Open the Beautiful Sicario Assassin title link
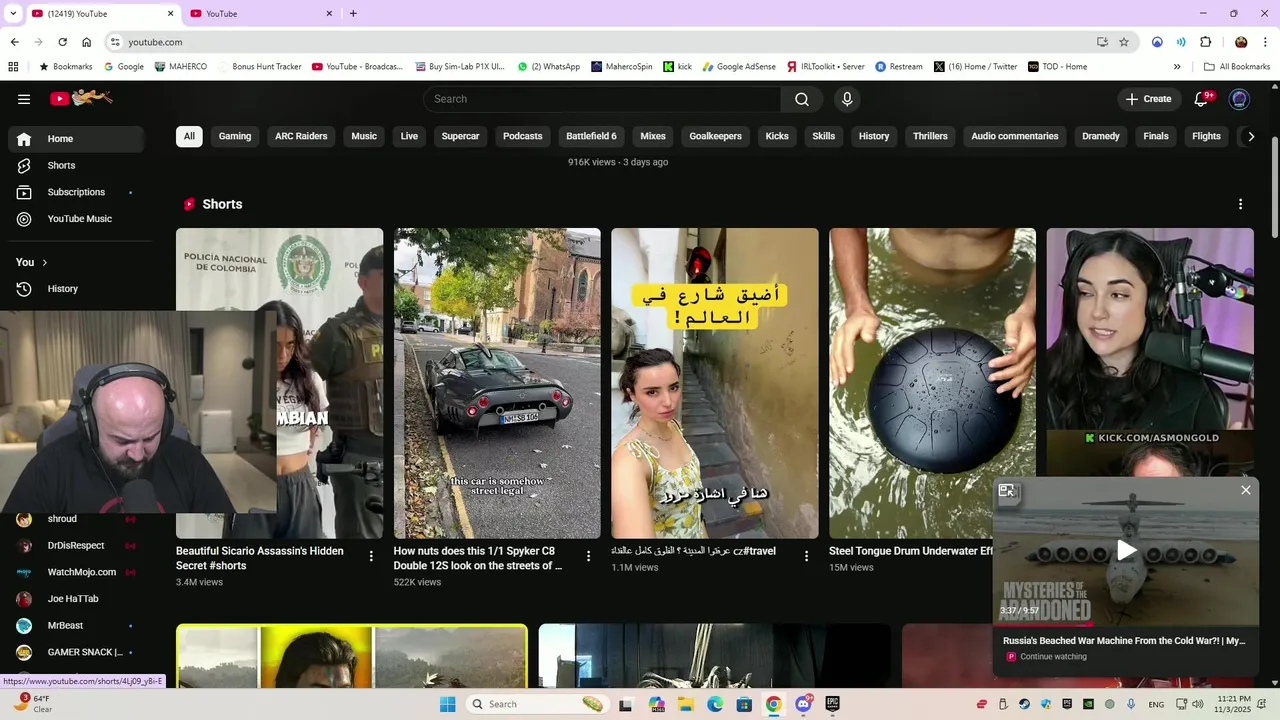The width and height of the screenshot is (1280, 720). 260,558
